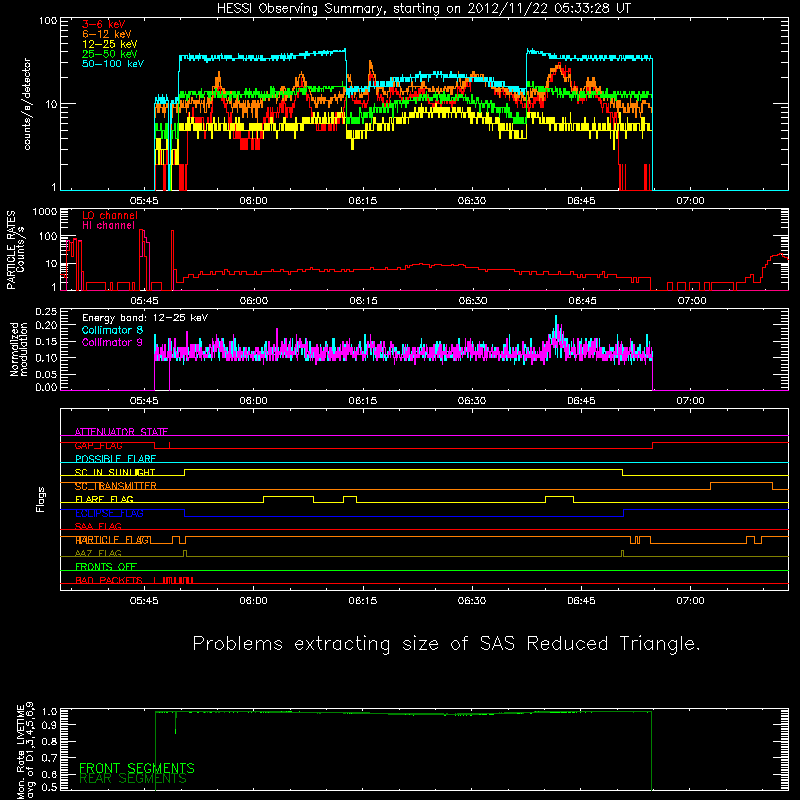Click the AAZ_FLAG label

[98, 553]
